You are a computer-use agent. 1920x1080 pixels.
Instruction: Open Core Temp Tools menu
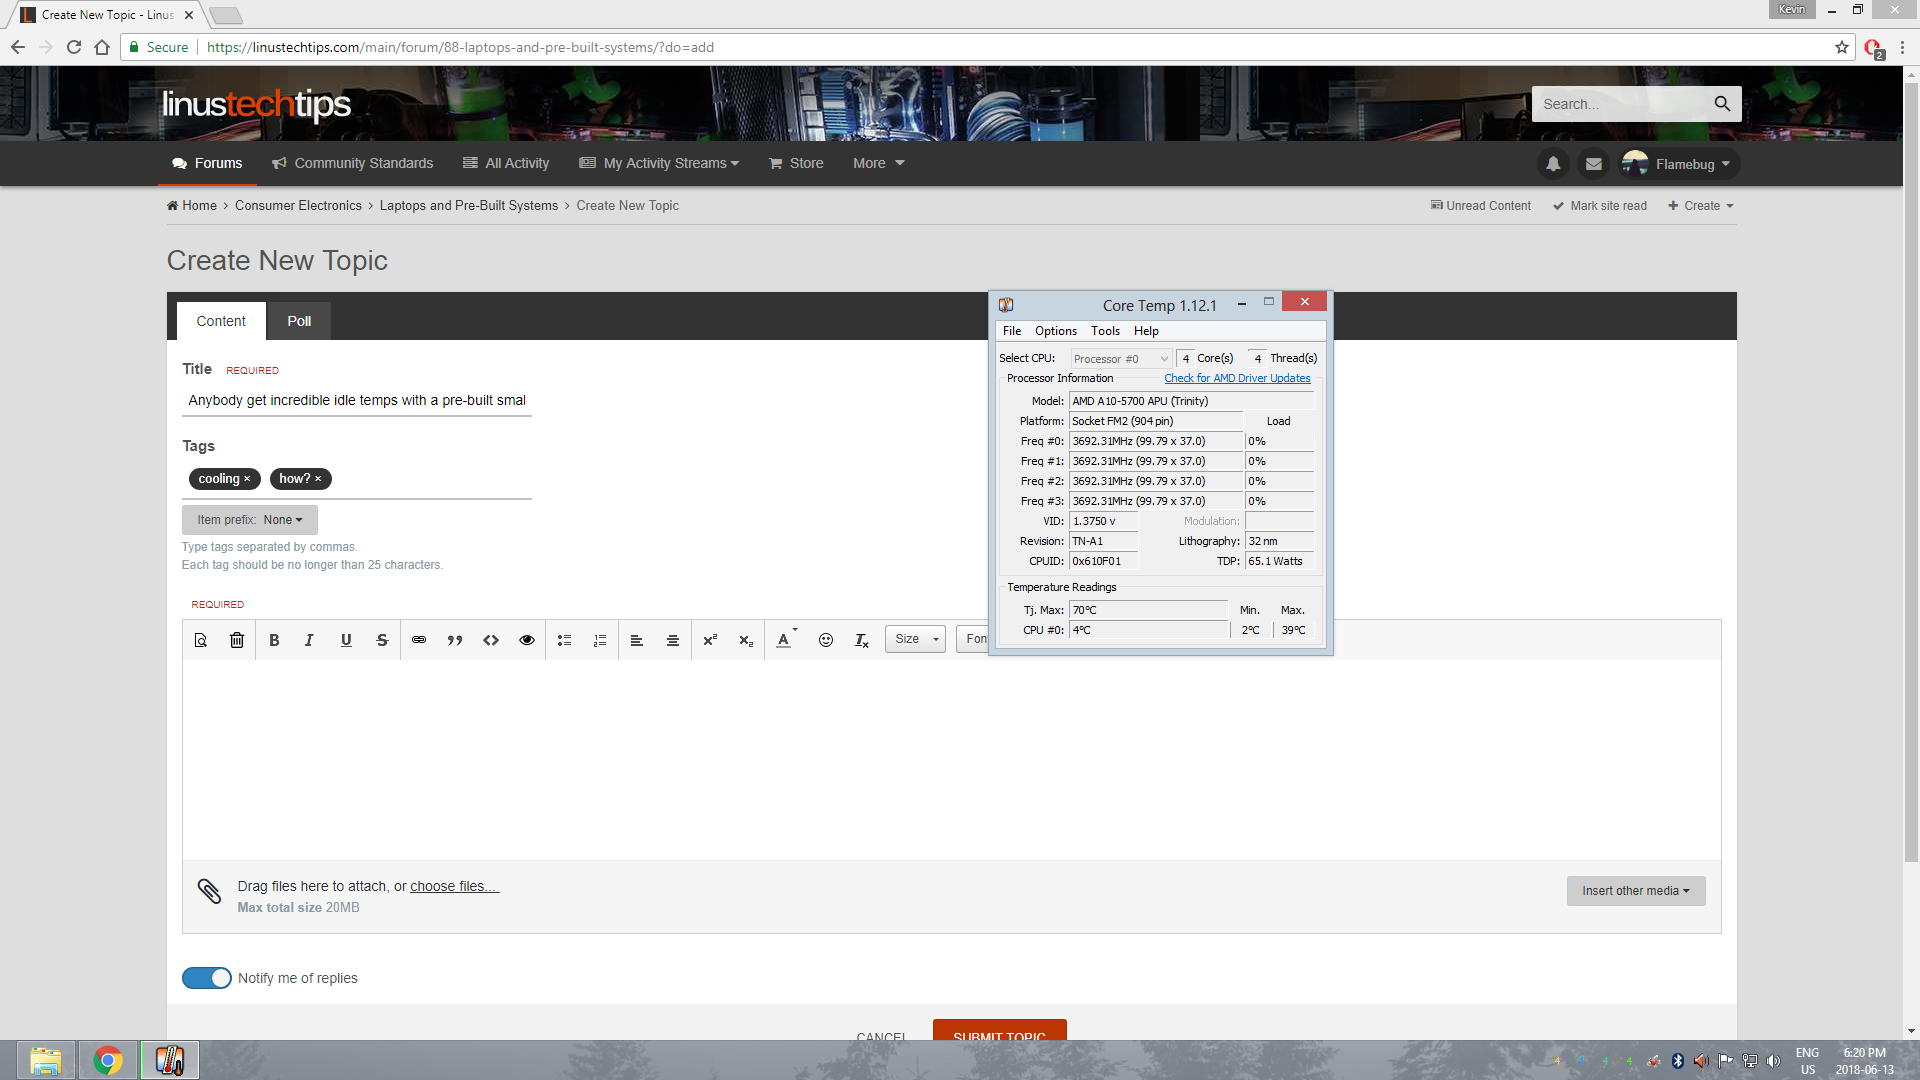[1105, 331]
